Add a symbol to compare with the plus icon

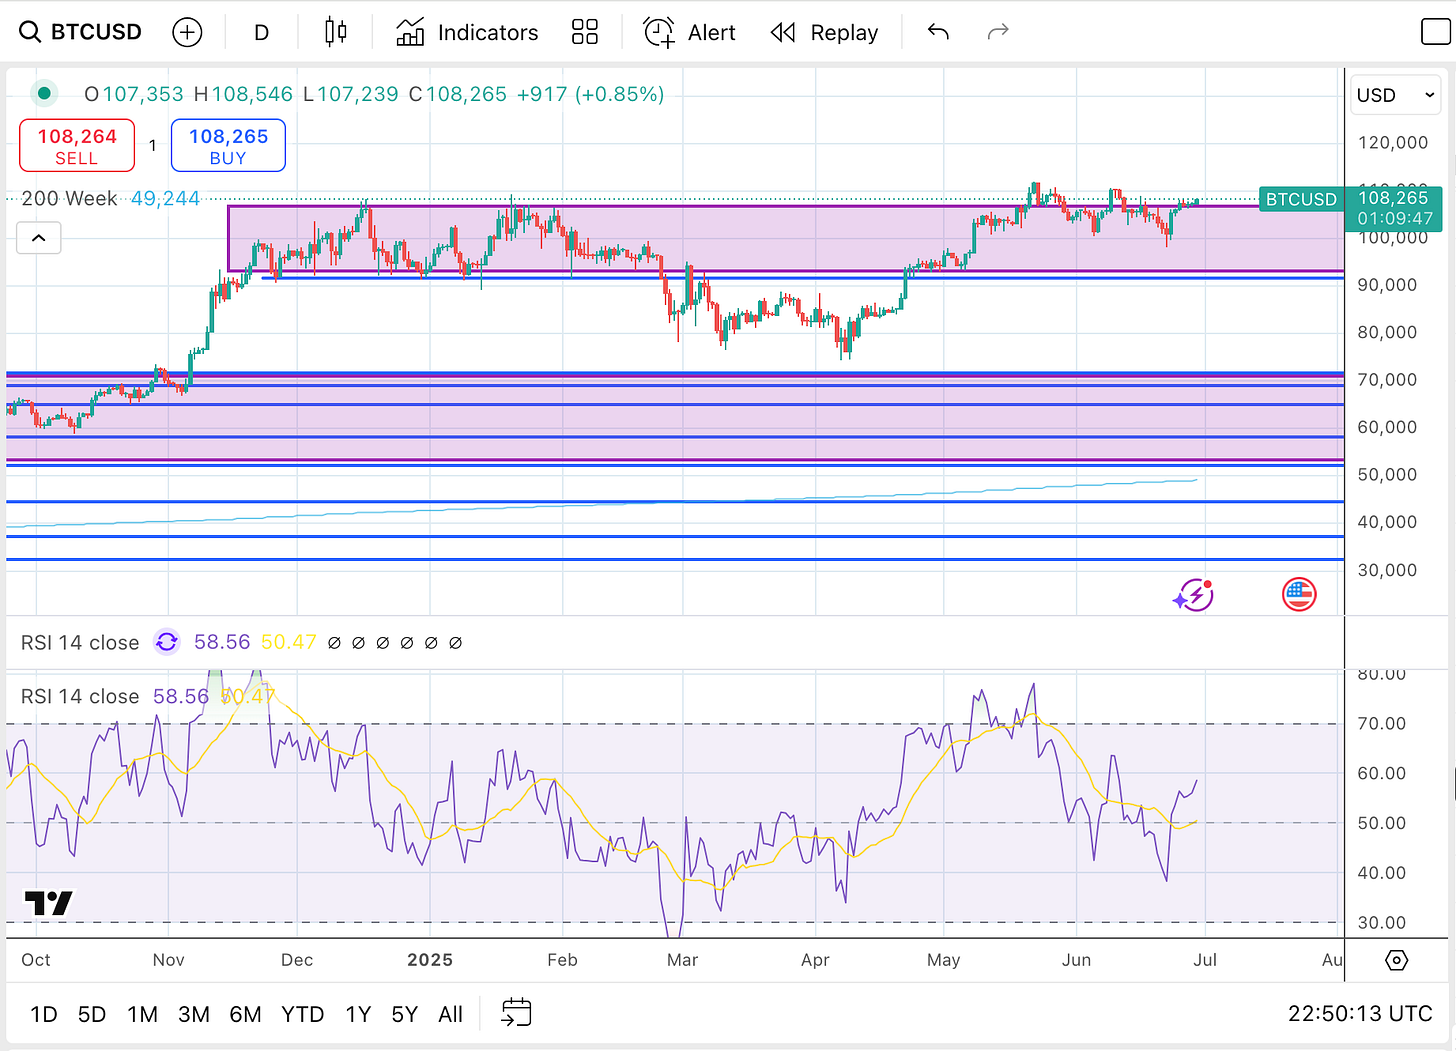click(x=187, y=32)
